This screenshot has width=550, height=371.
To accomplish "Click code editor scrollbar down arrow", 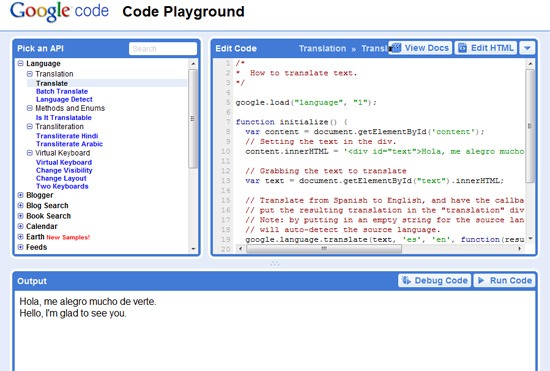I will 530,238.
